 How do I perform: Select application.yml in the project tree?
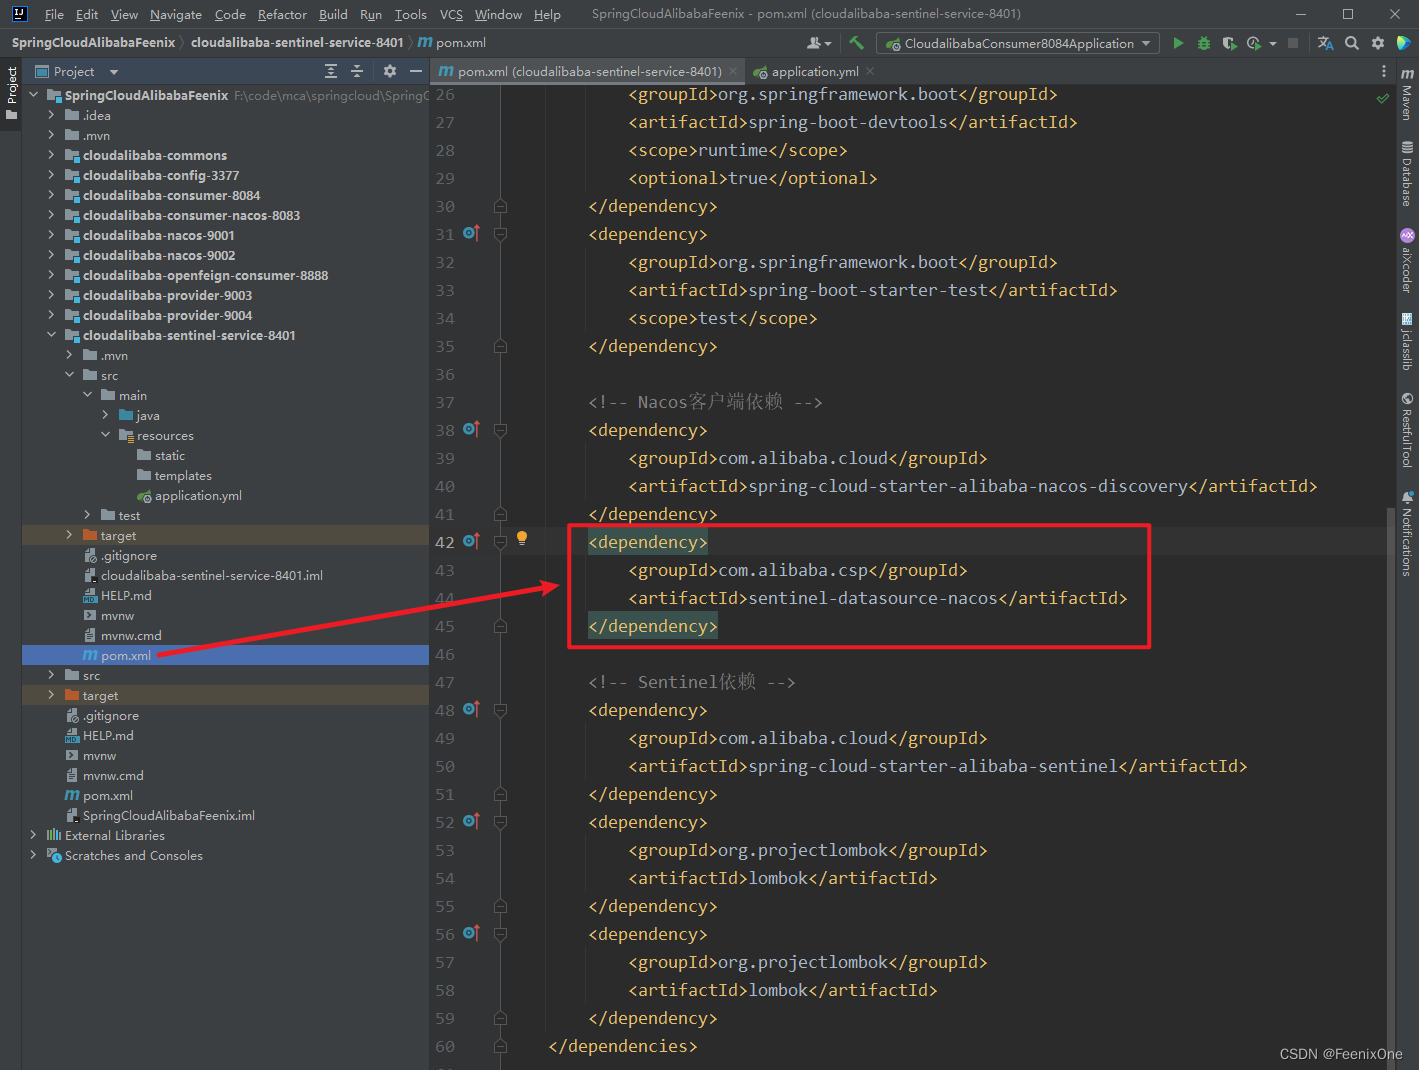pos(198,495)
